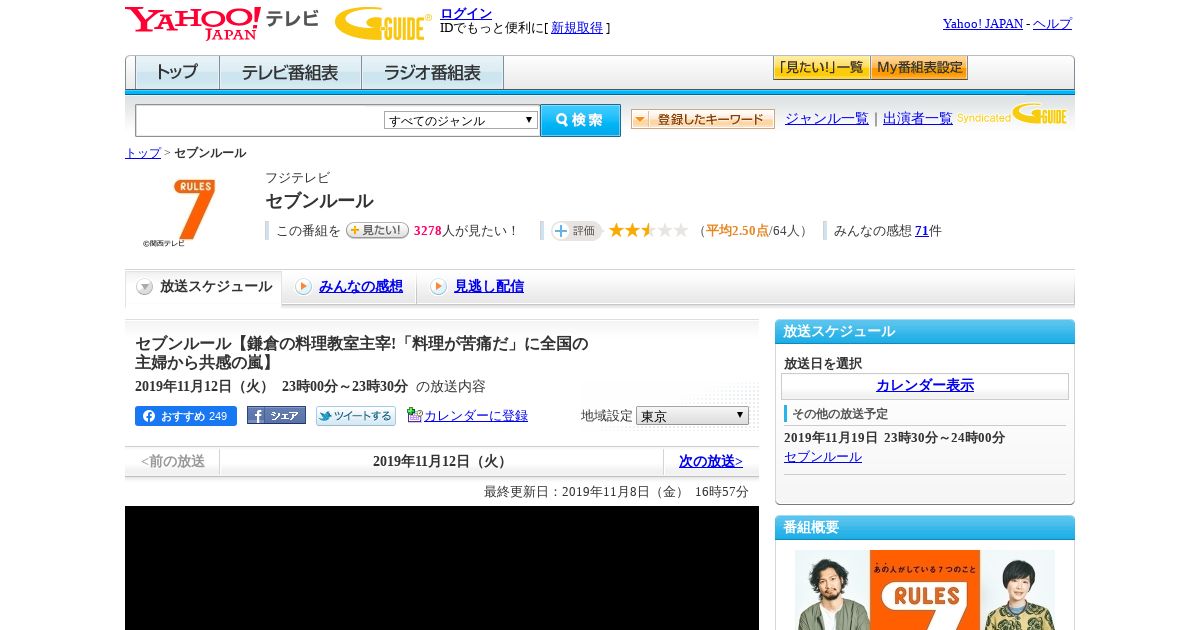
Task: Click the 2019年11月12日（火） date heading in navigation bar
Action: click(x=441, y=461)
